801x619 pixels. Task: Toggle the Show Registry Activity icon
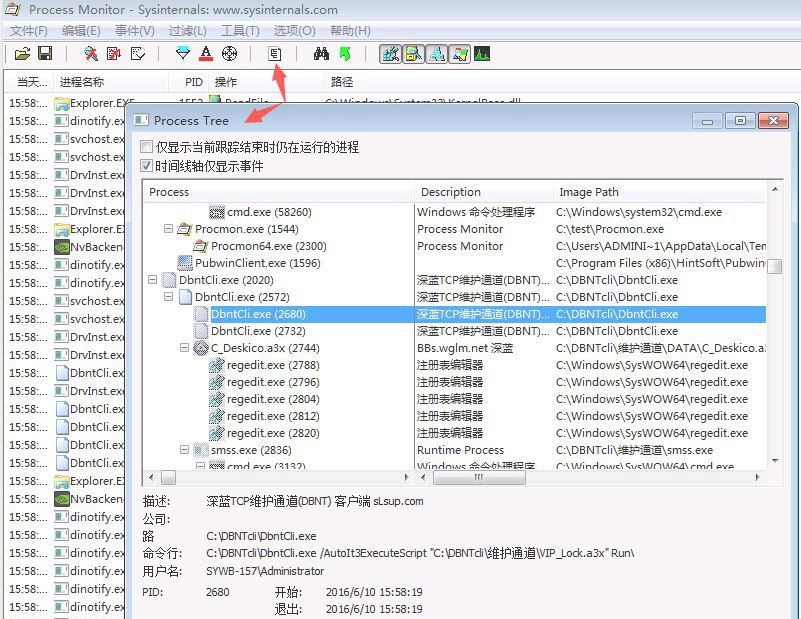tap(390, 53)
